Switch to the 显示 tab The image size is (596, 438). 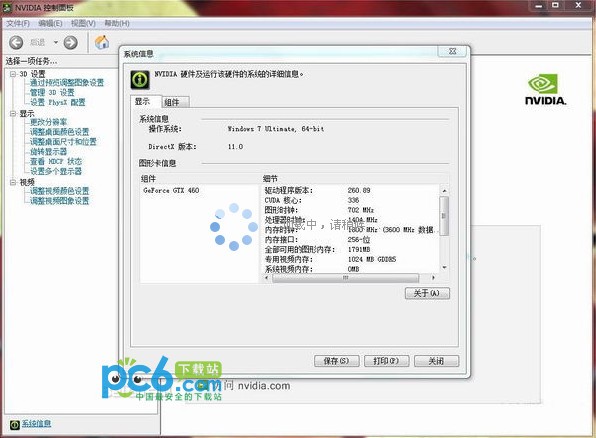(146, 102)
